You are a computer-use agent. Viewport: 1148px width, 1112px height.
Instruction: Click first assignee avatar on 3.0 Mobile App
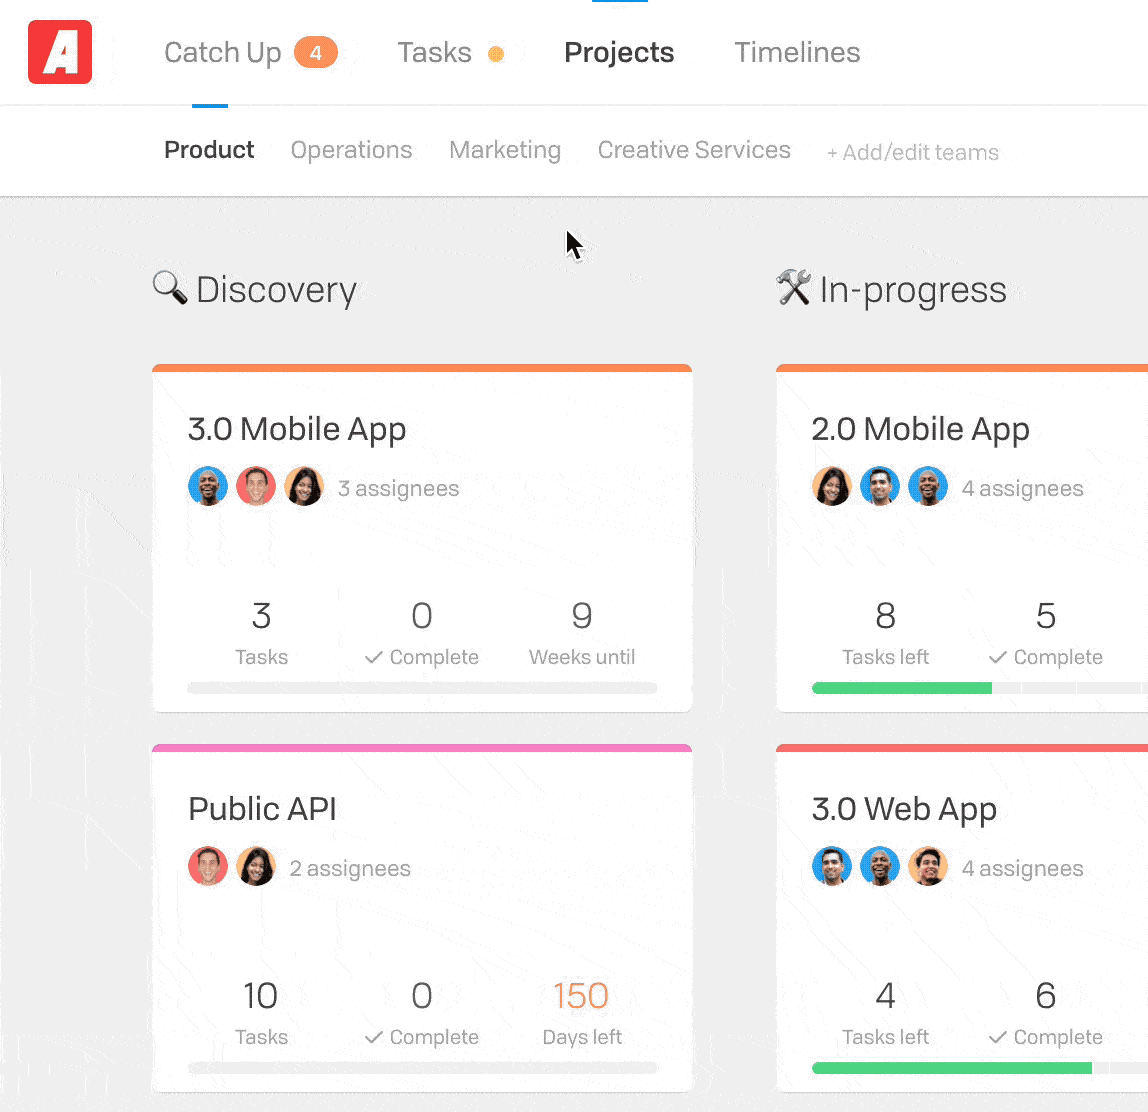point(208,486)
